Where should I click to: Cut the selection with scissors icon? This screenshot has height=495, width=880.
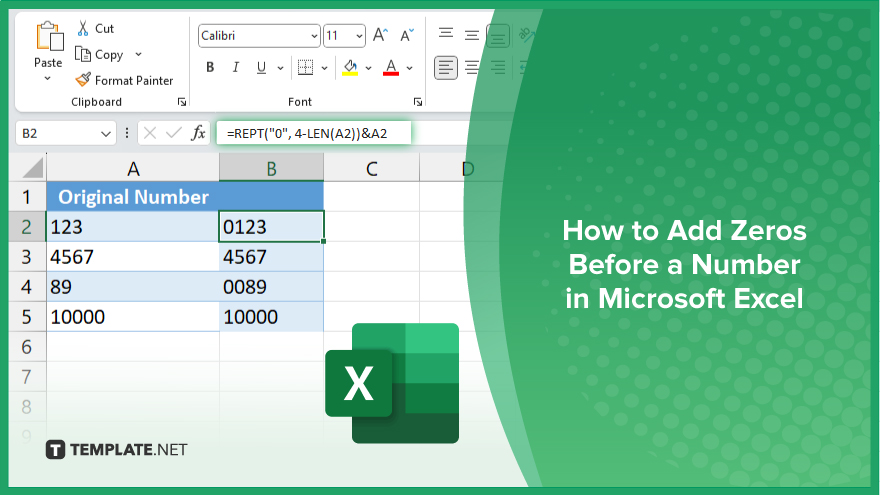(83, 28)
